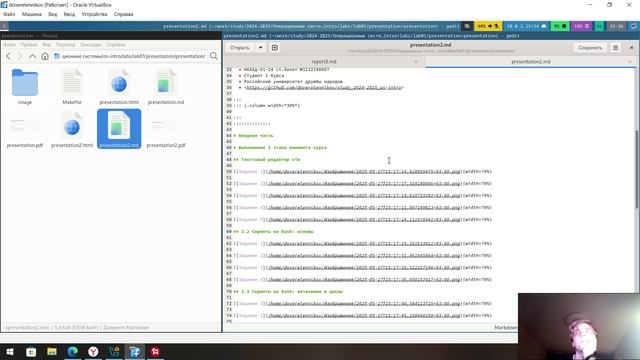This screenshot has height=360, width=640.
Task: Click the Сохранить button
Action: (590, 48)
